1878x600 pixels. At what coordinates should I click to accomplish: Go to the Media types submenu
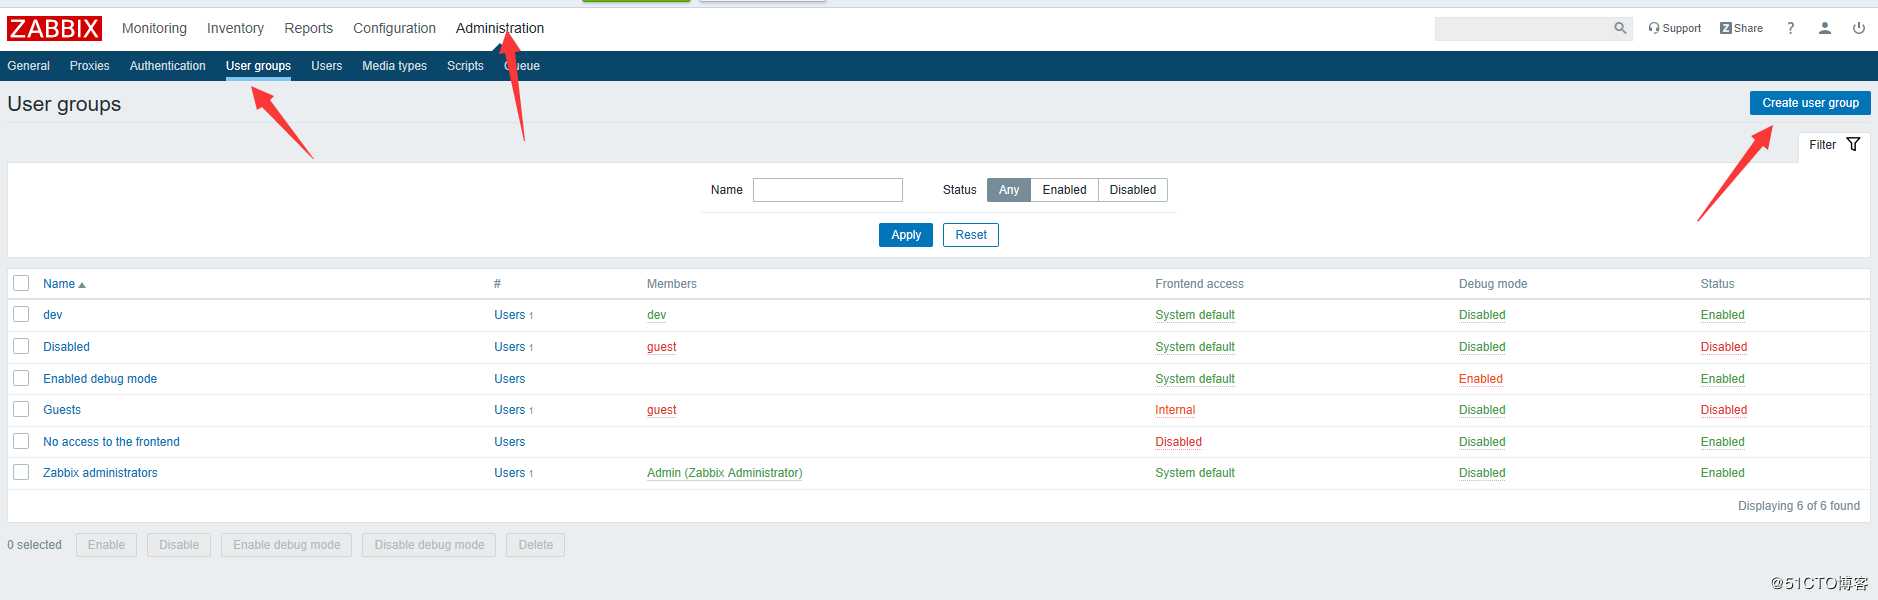394,66
